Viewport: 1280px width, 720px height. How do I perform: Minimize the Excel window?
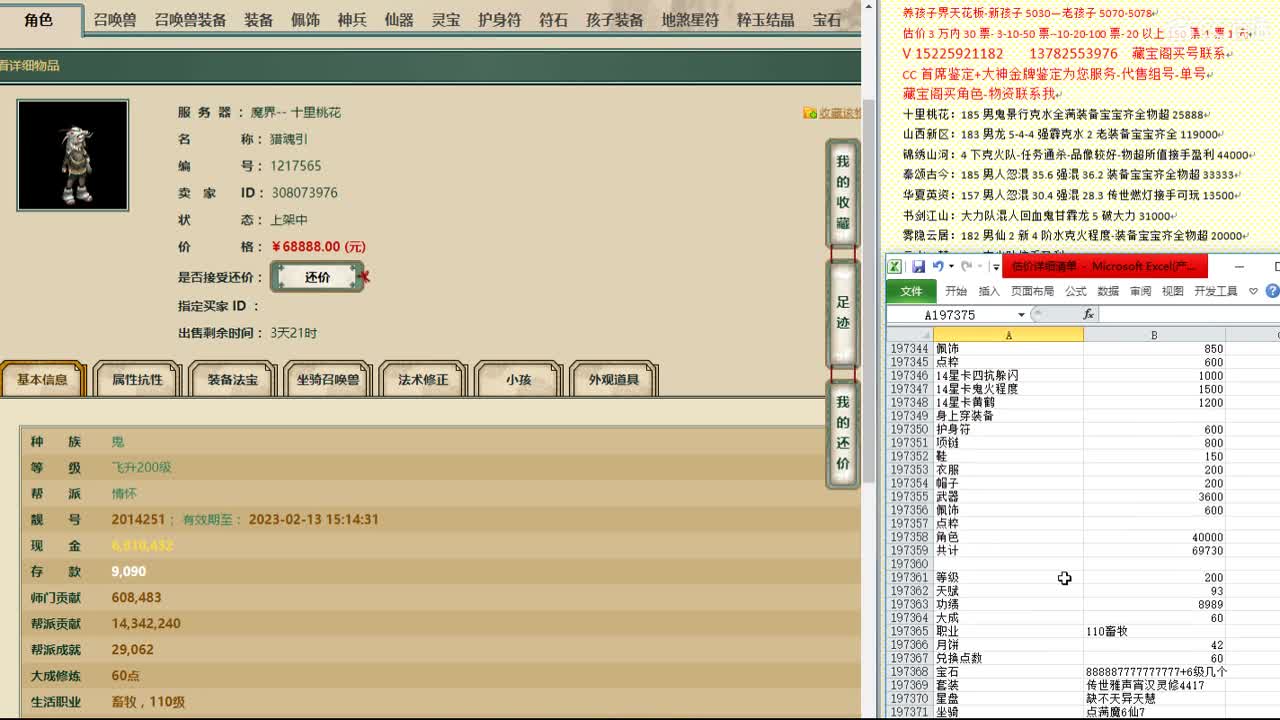1239,266
